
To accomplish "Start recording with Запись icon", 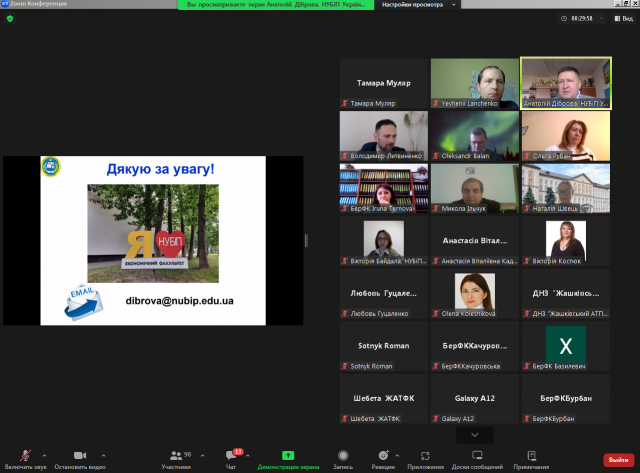I will pyautogui.click(x=343, y=455).
